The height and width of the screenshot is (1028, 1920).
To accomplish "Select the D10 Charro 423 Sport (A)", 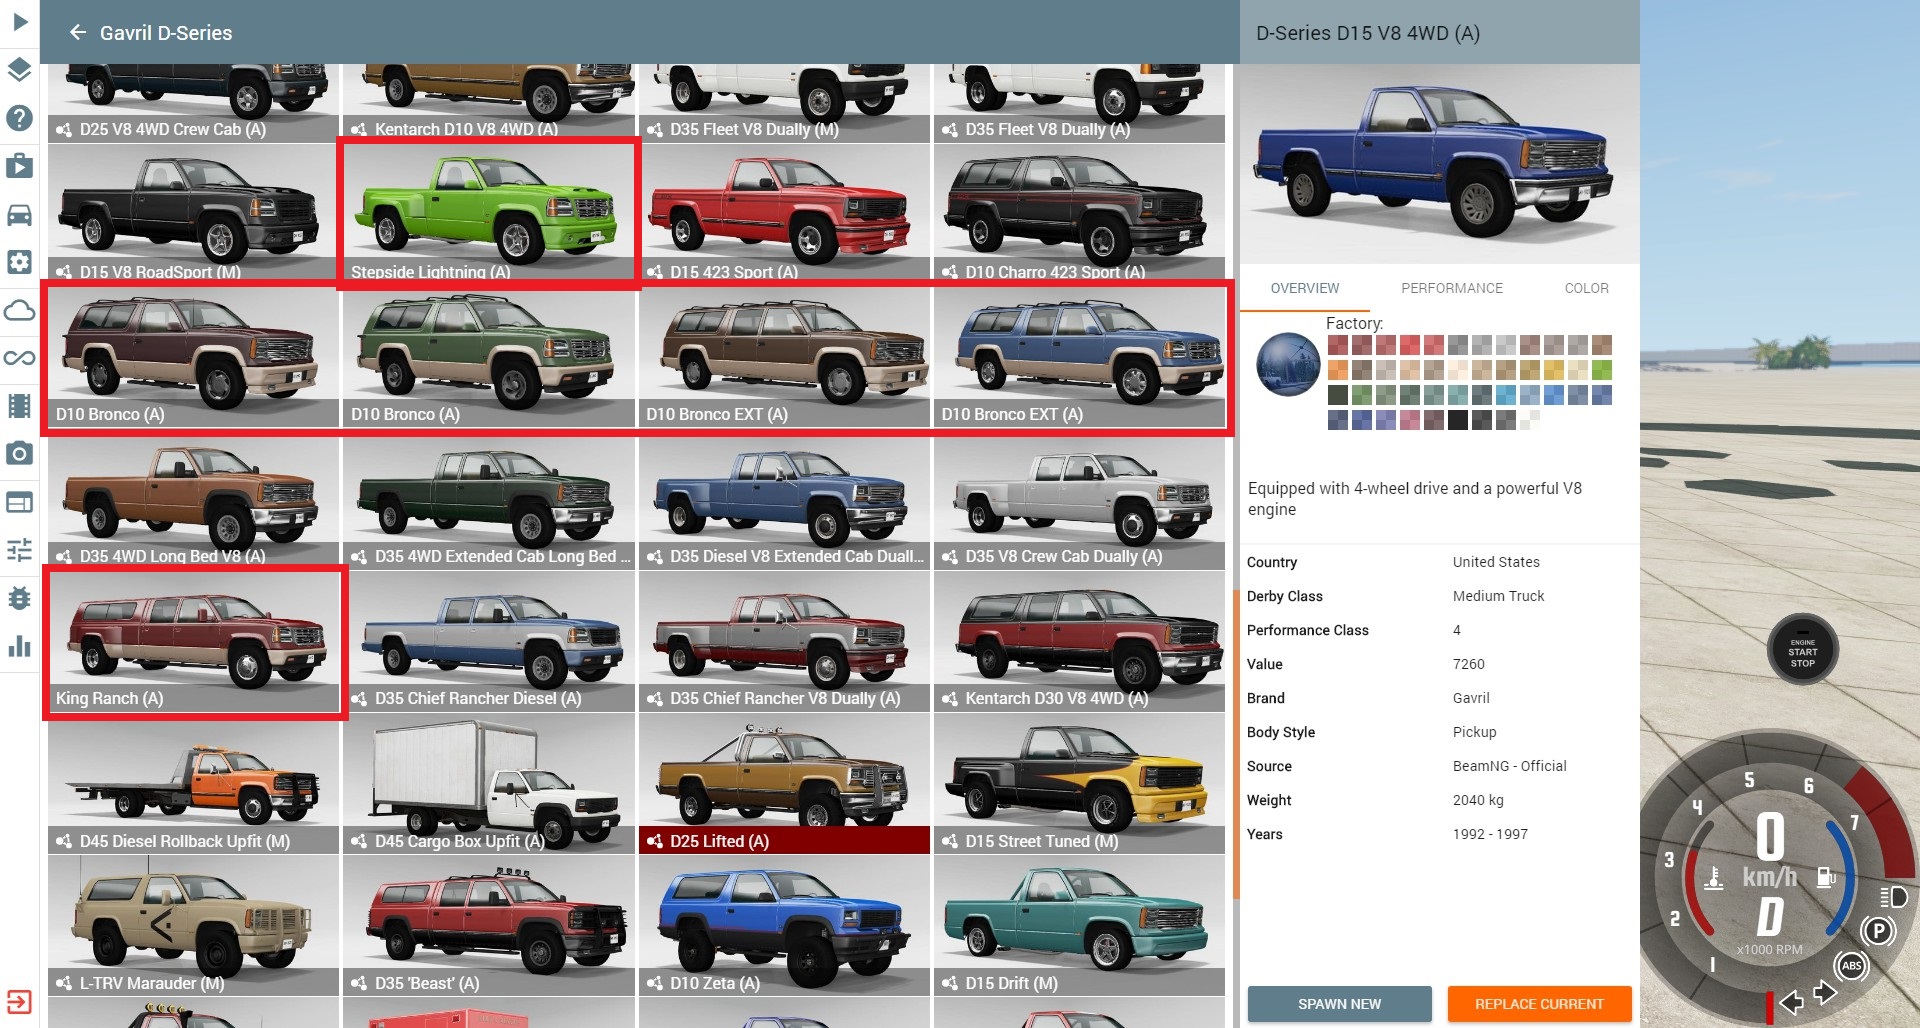I will pyautogui.click(x=1080, y=213).
